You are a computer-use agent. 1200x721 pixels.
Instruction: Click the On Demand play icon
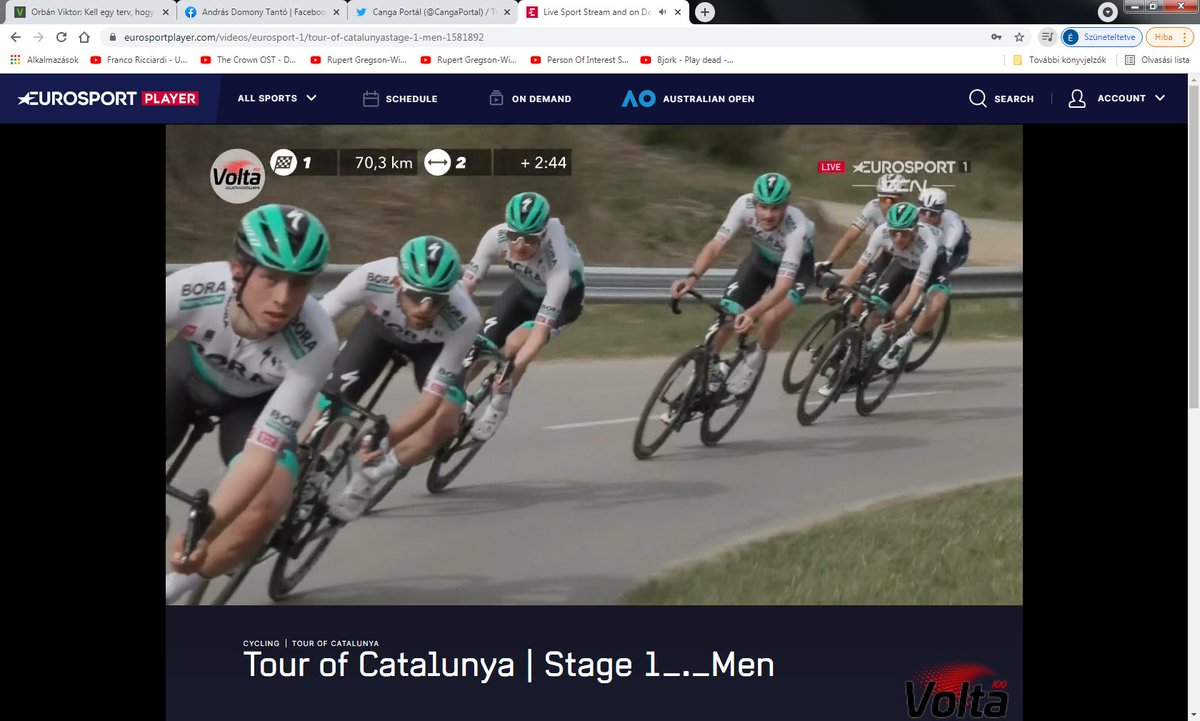pos(496,98)
